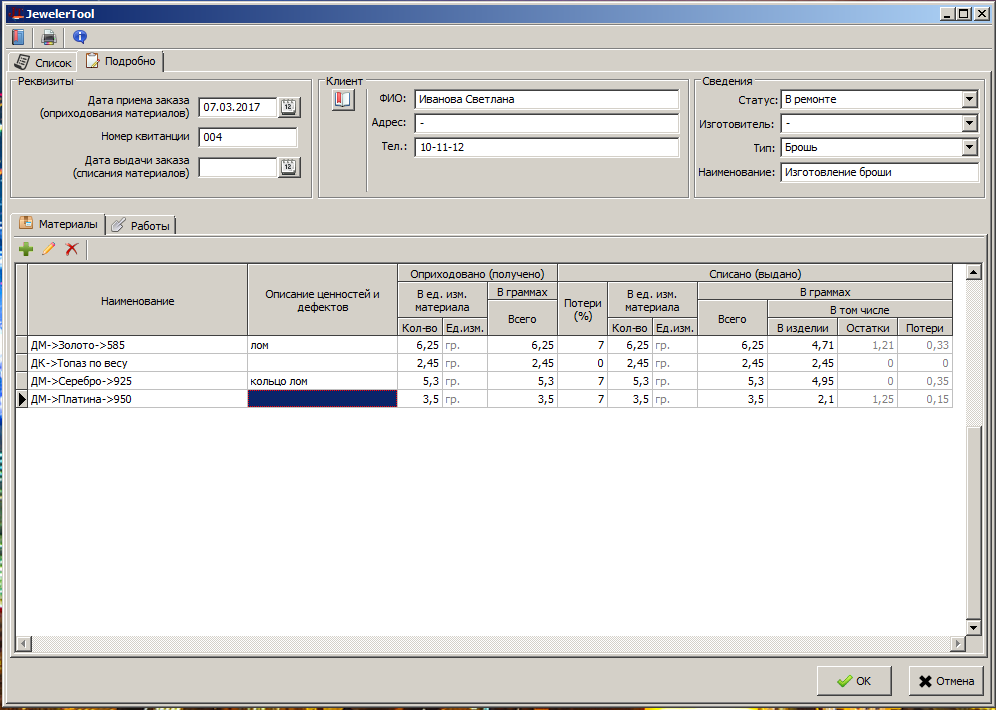Click the horizontal scrollbar right arrow
Image resolution: width=996 pixels, height=710 pixels.
[x=958, y=643]
